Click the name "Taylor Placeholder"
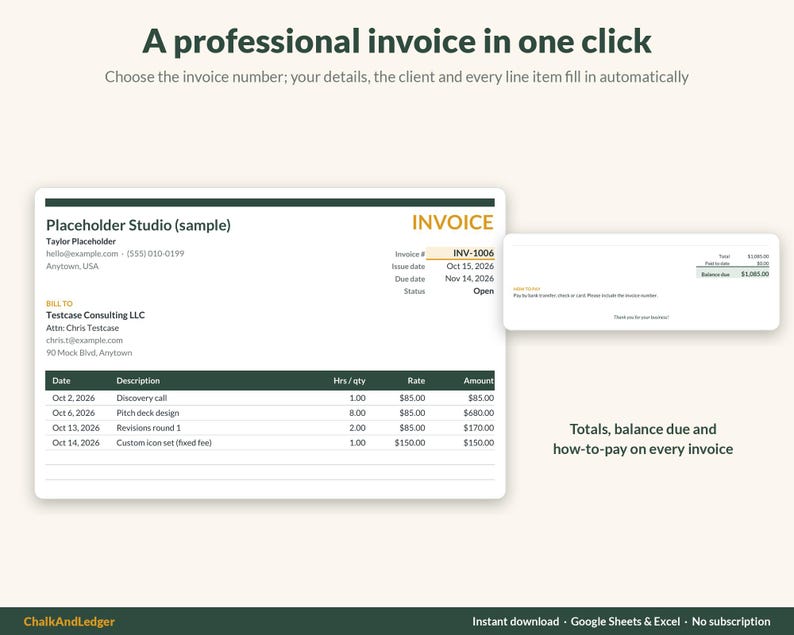Screen dimensions: 794x635 tap(81, 242)
